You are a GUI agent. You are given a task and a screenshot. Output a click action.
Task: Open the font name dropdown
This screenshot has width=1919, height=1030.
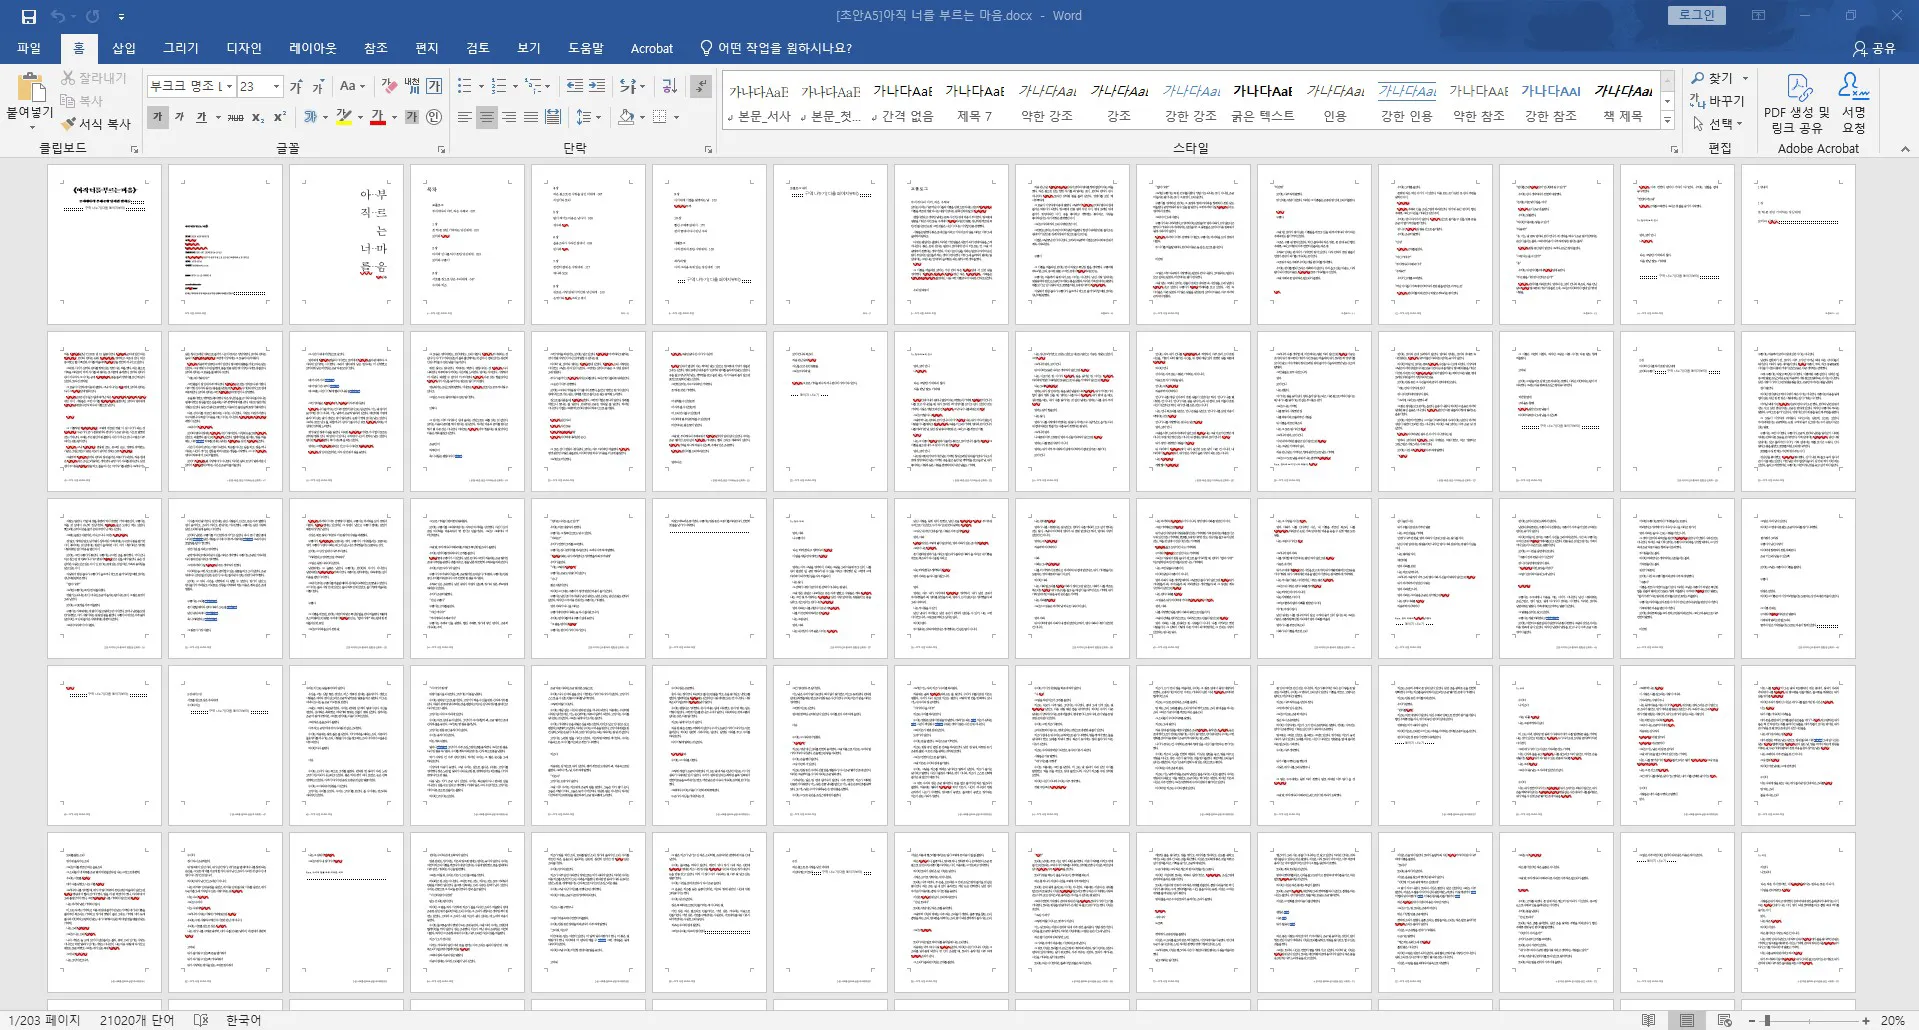229,87
